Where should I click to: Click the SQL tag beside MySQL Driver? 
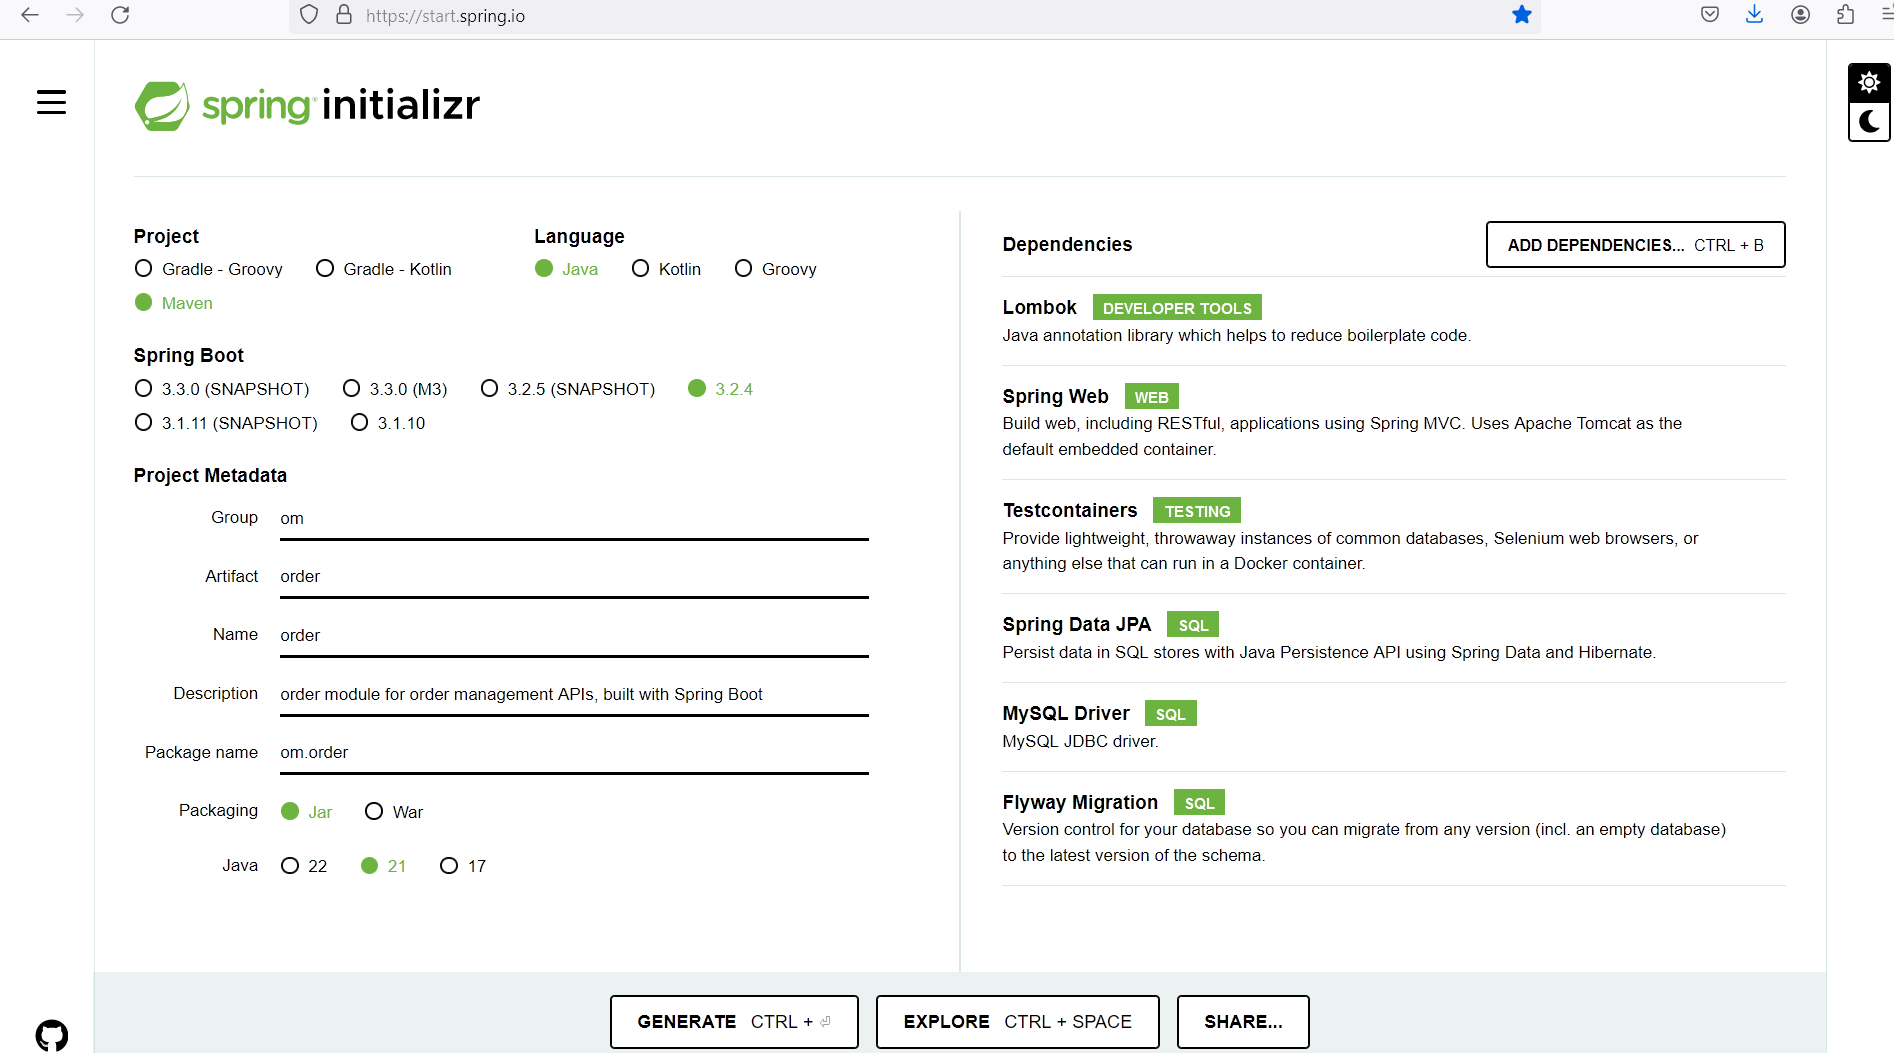coord(1170,714)
